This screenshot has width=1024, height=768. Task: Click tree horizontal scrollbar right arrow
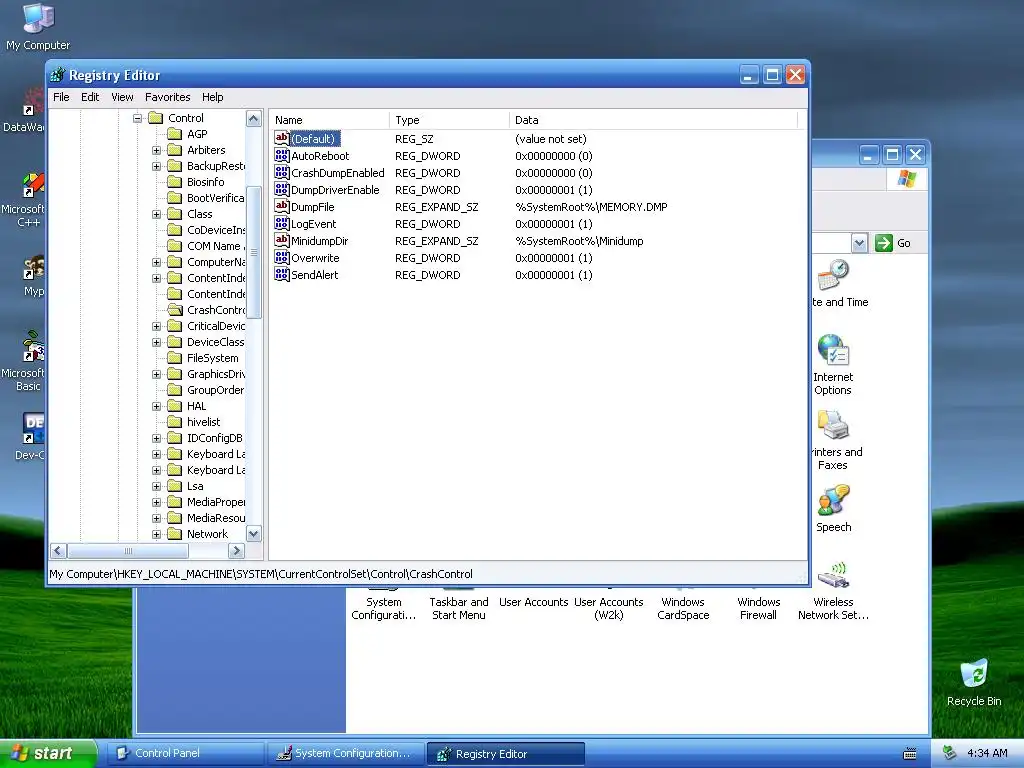point(236,551)
